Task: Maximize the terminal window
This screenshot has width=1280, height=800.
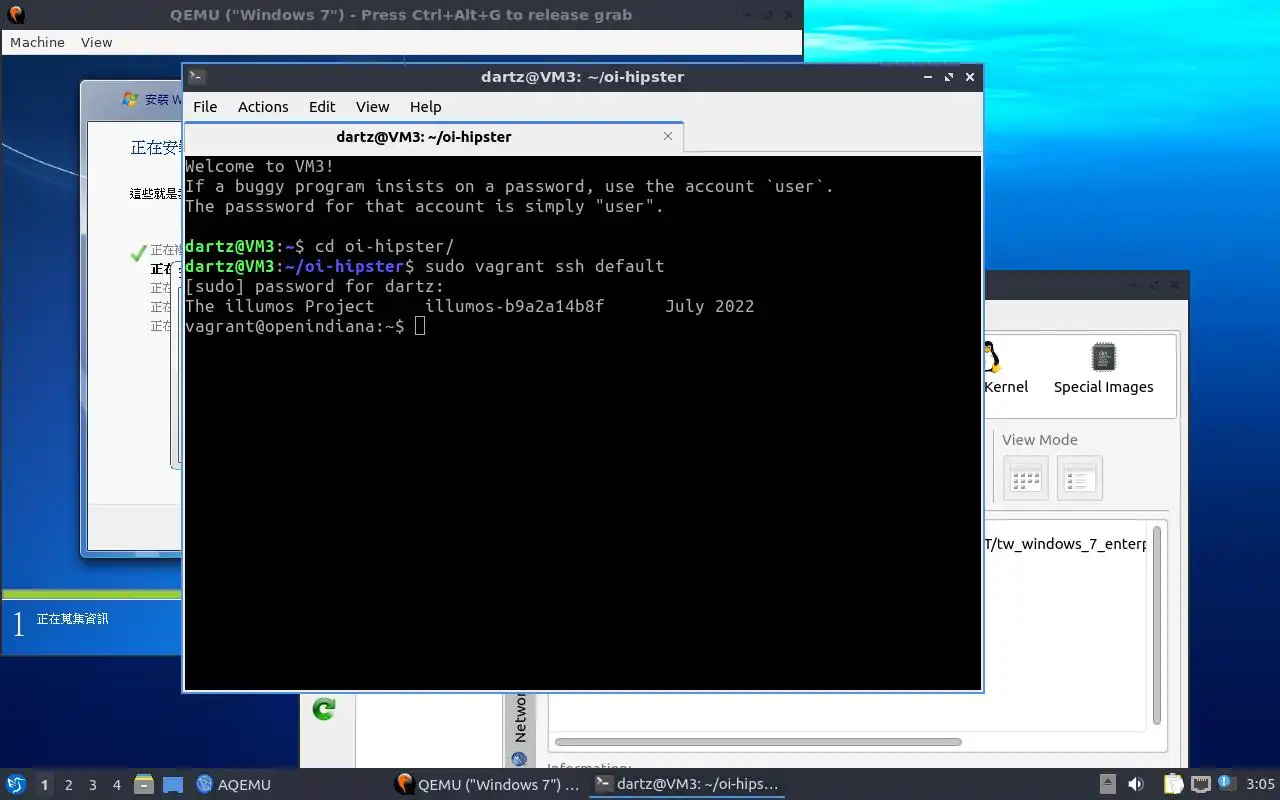Action: tap(949, 77)
